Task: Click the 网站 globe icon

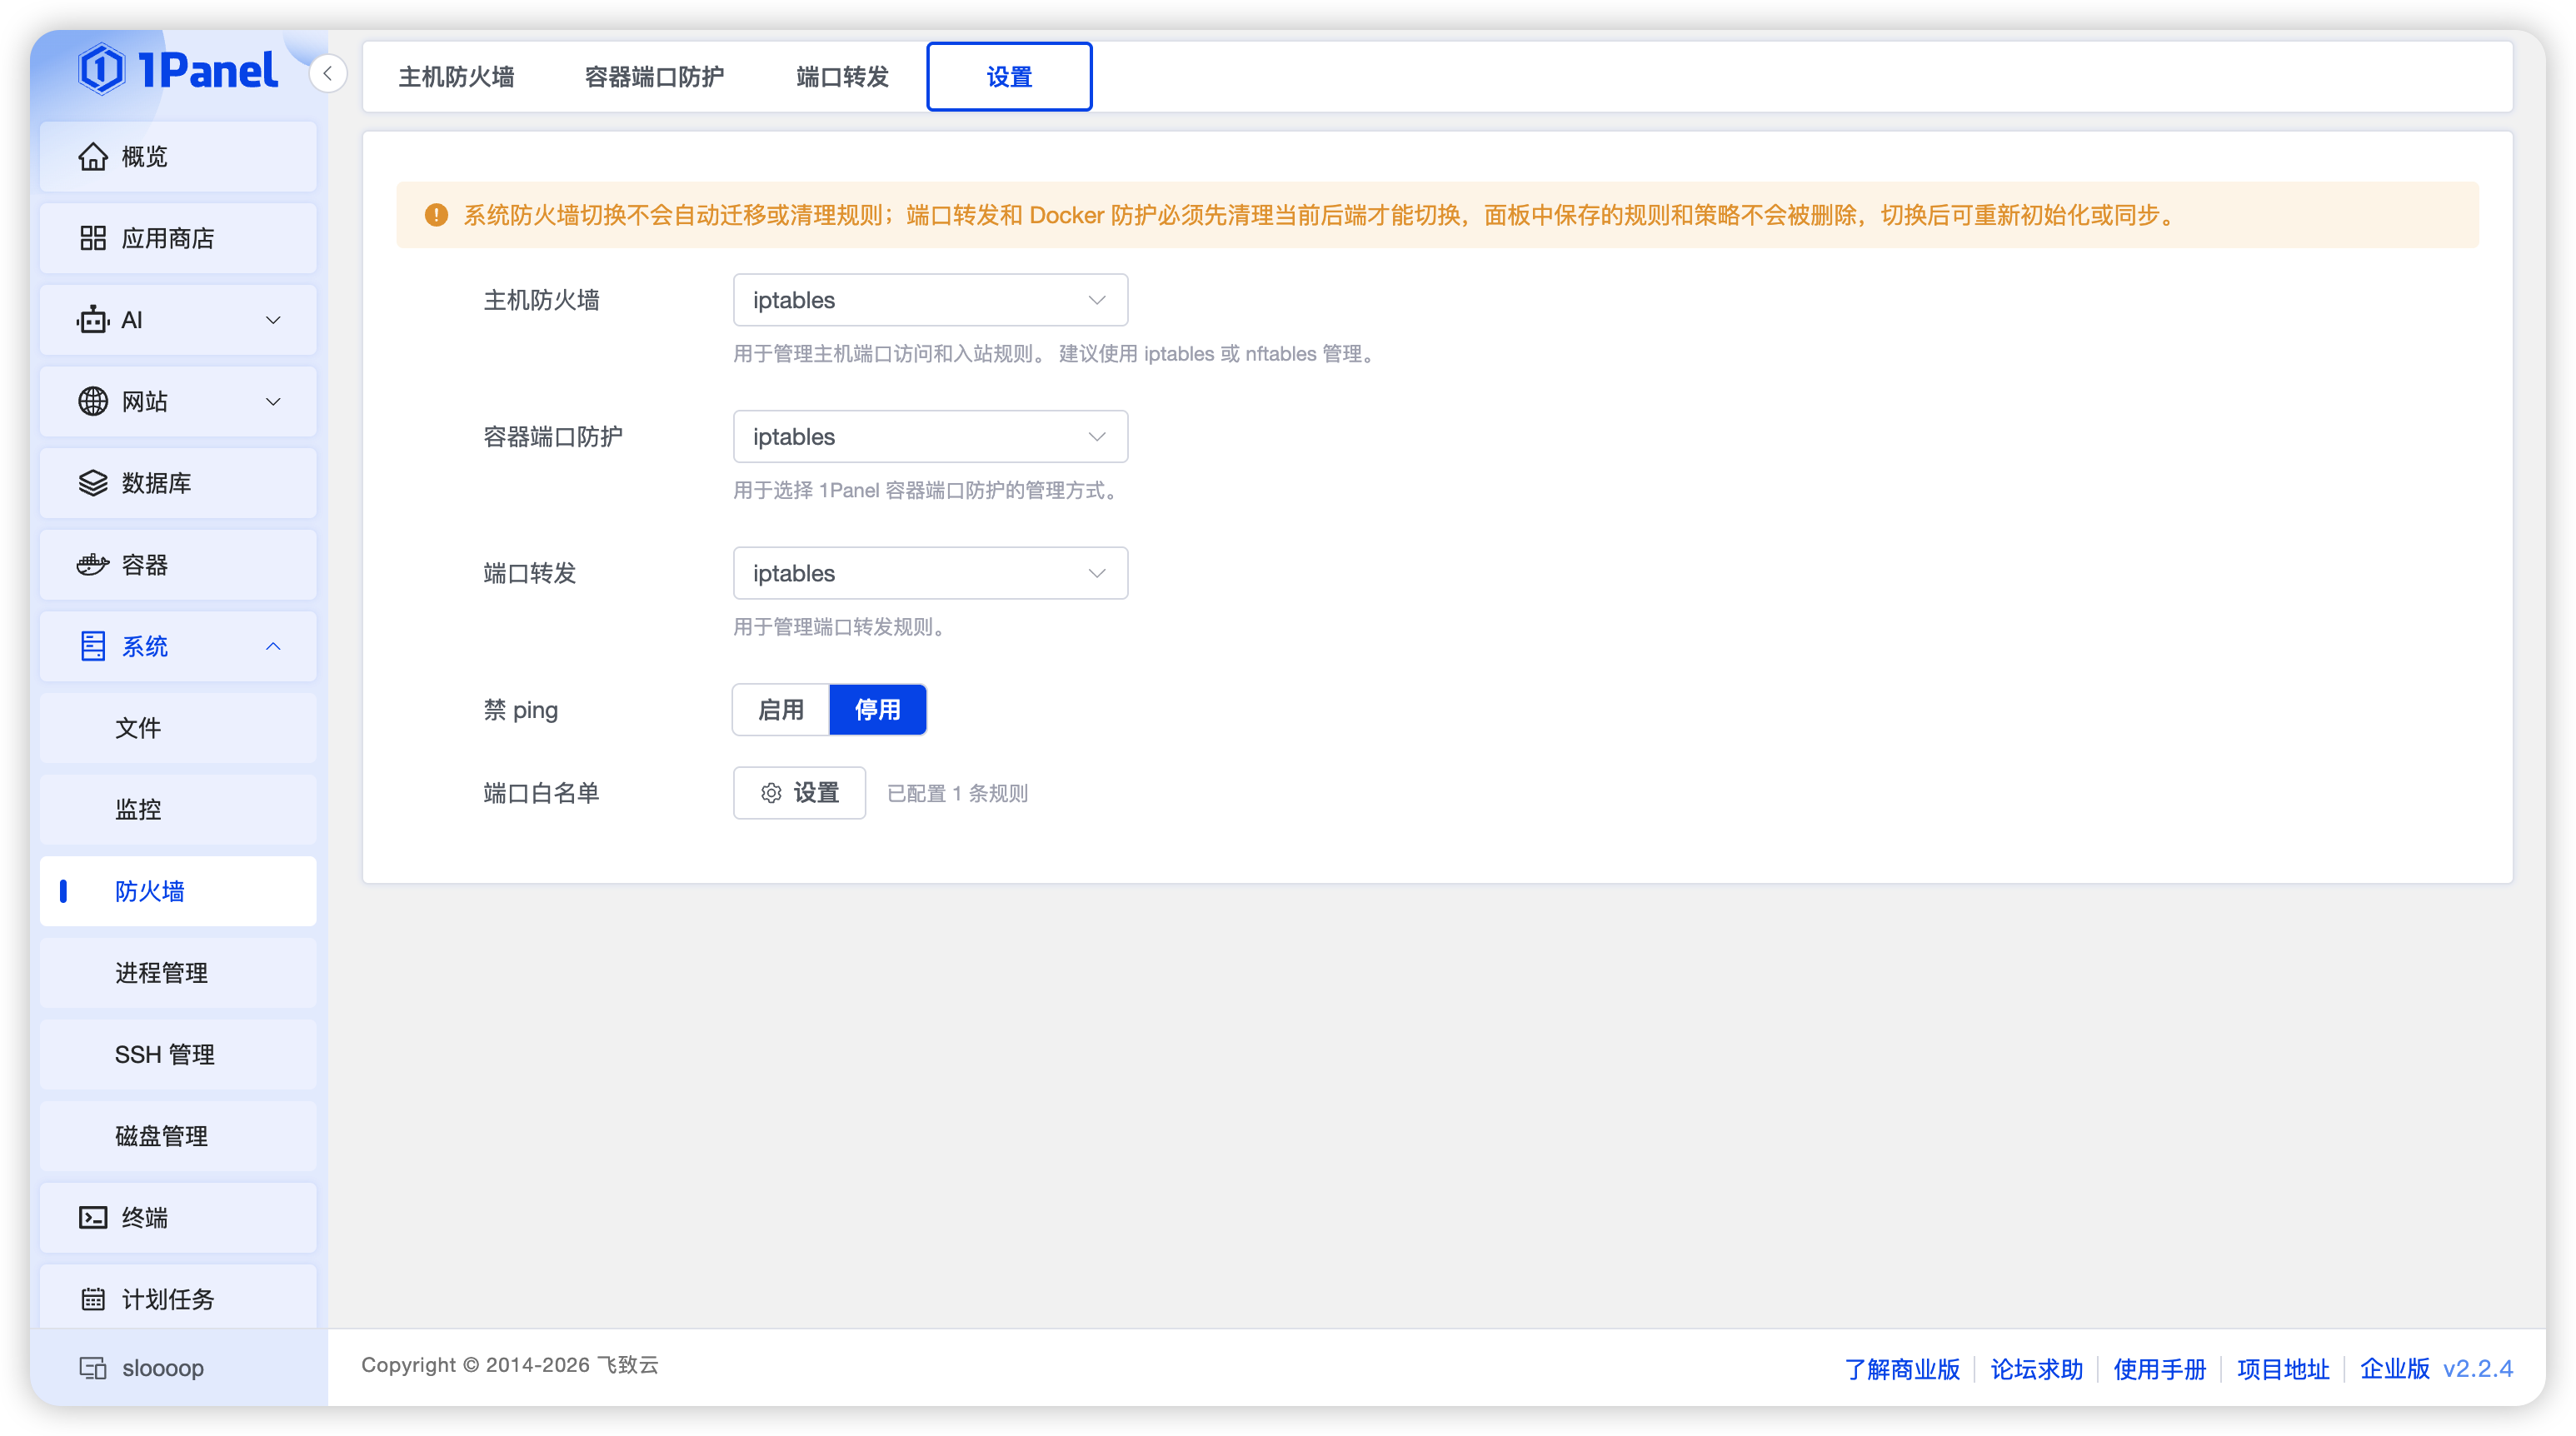Action: (x=93, y=401)
